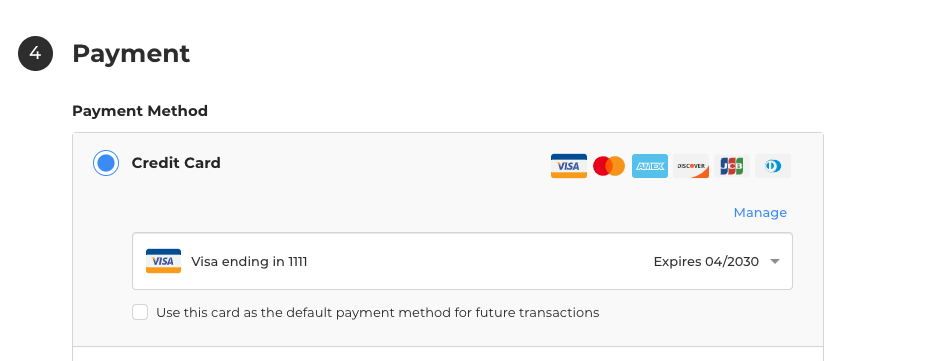Click the Mastercard logo icon
This screenshot has height=361, width=927.
point(609,166)
